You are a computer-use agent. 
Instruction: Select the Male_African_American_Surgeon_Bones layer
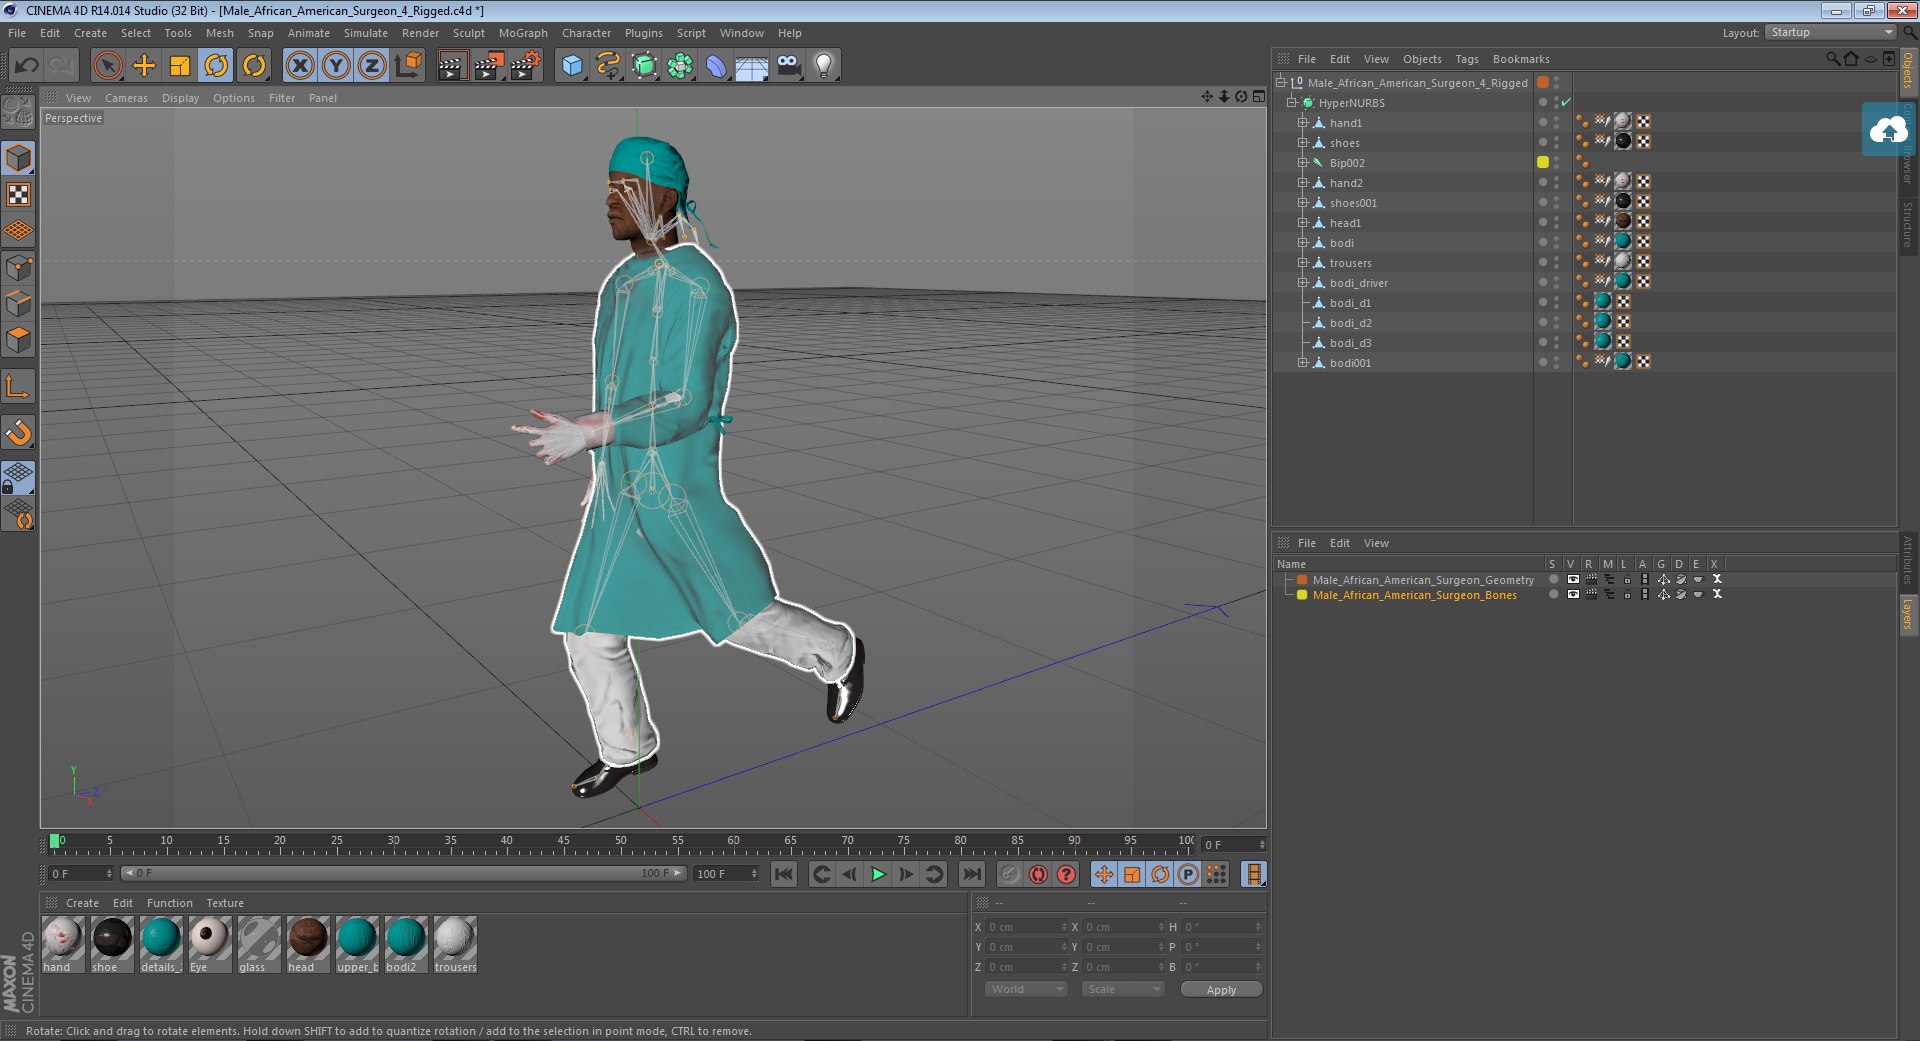pyautogui.click(x=1414, y=595)
